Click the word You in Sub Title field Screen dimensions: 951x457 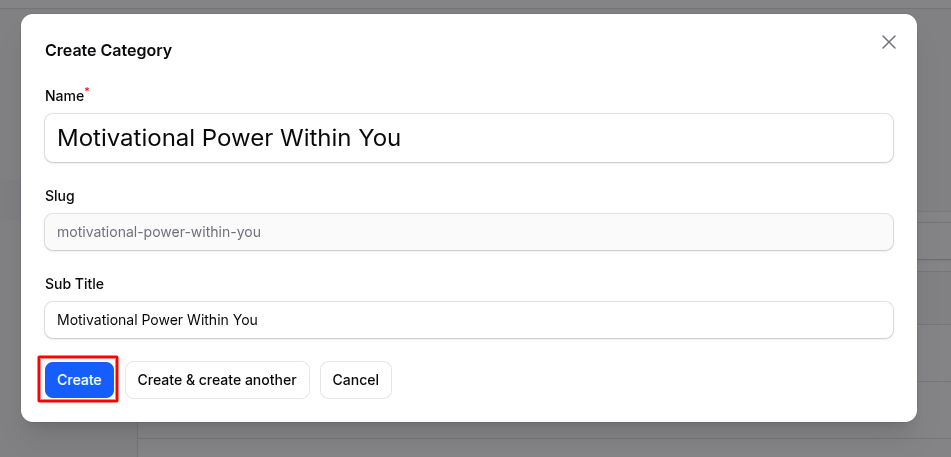246,320
